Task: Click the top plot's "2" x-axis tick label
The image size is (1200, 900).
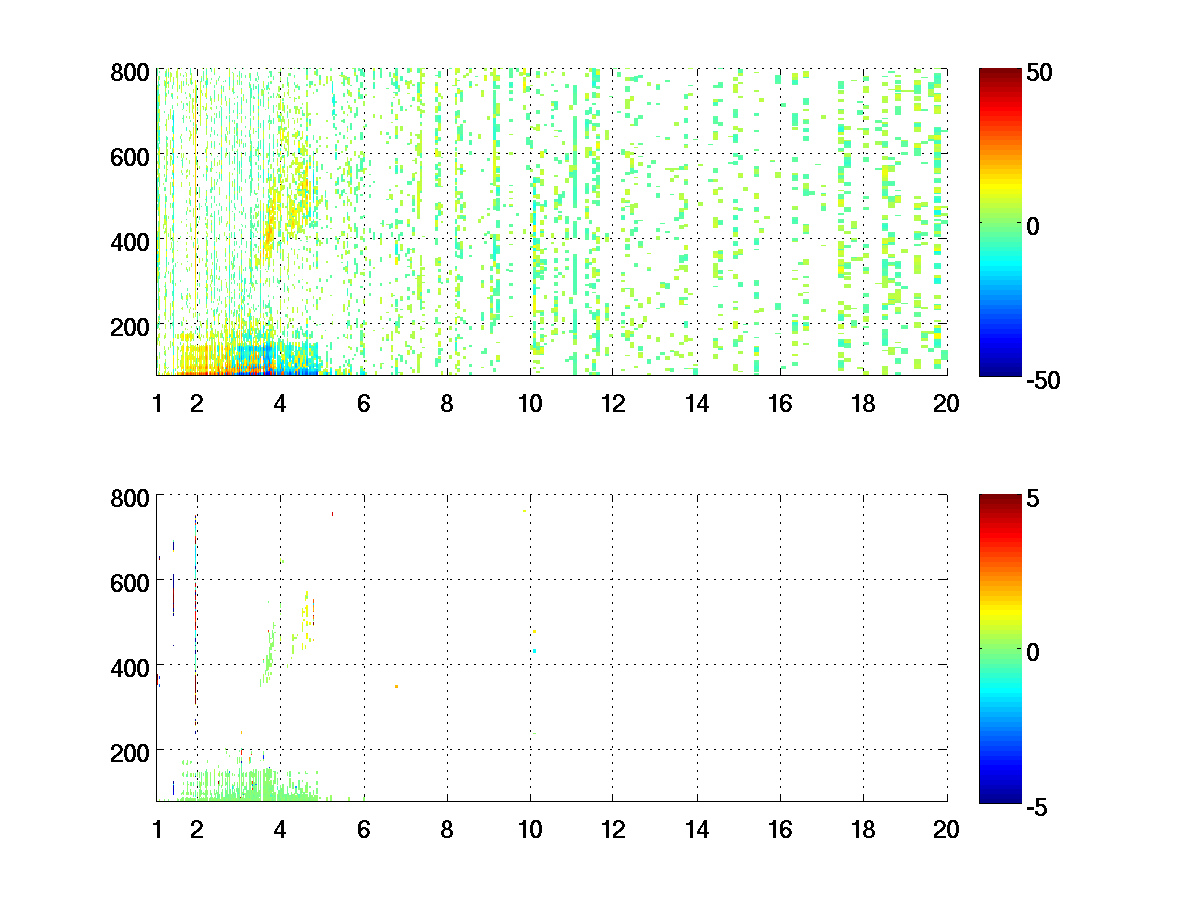Action: [197, 404]
